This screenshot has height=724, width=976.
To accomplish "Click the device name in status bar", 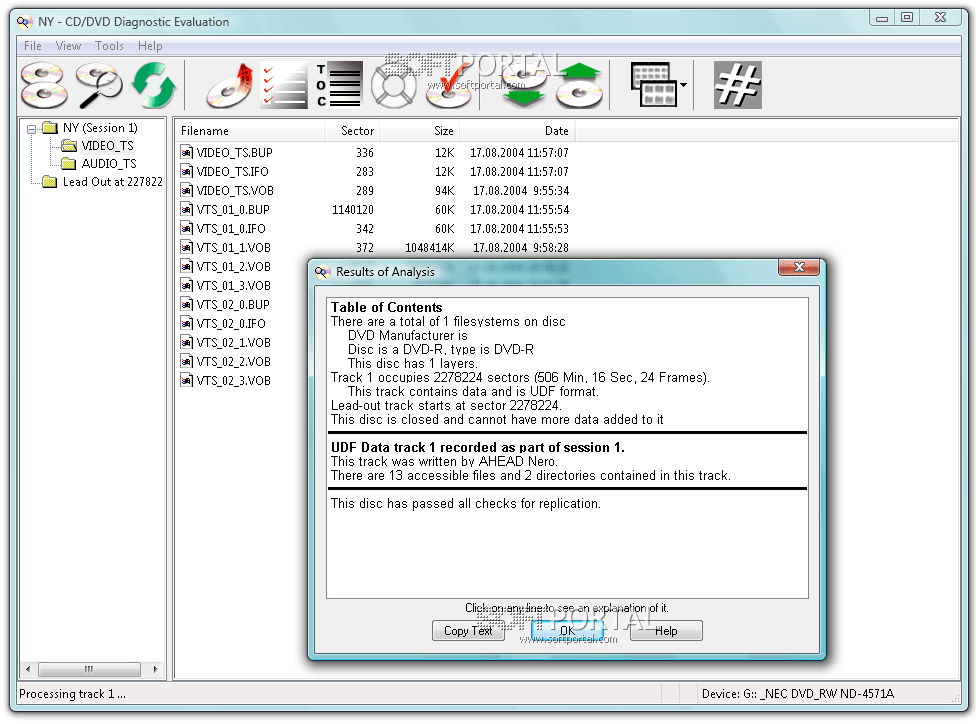I will (x=797, y=693).
